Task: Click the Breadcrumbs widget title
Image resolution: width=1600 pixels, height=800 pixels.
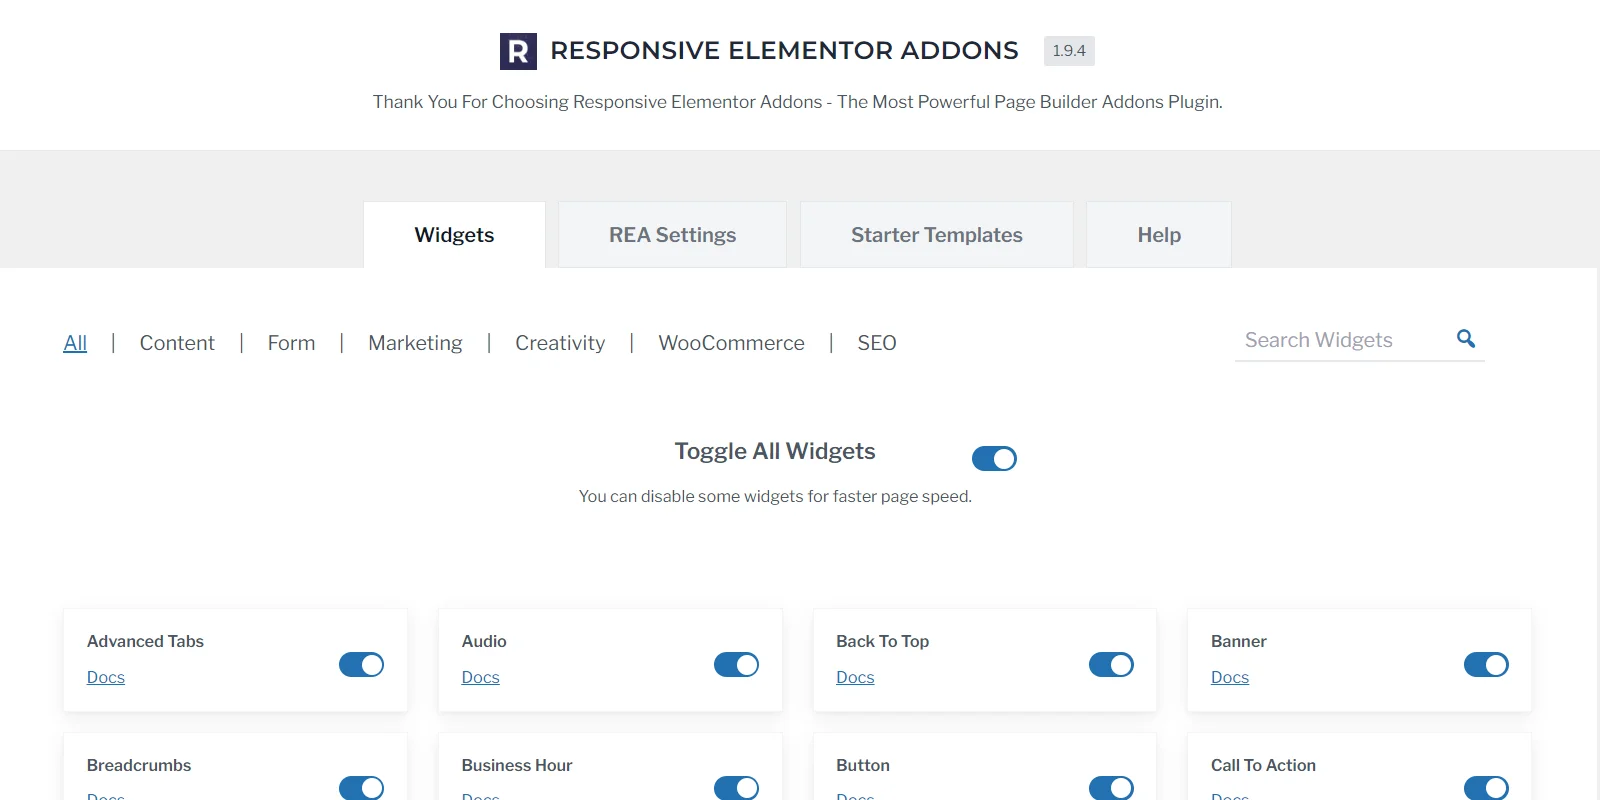Action: click(x=139, y=765)
